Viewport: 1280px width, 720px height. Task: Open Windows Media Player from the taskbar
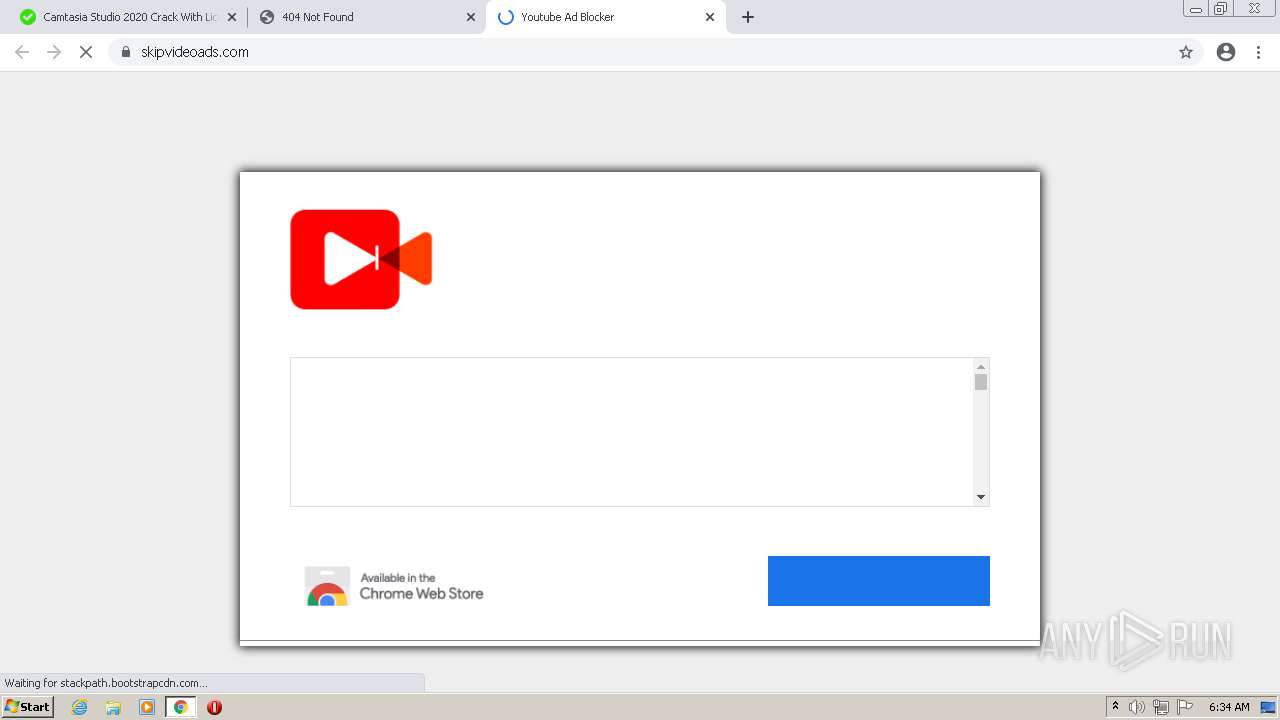147,707
